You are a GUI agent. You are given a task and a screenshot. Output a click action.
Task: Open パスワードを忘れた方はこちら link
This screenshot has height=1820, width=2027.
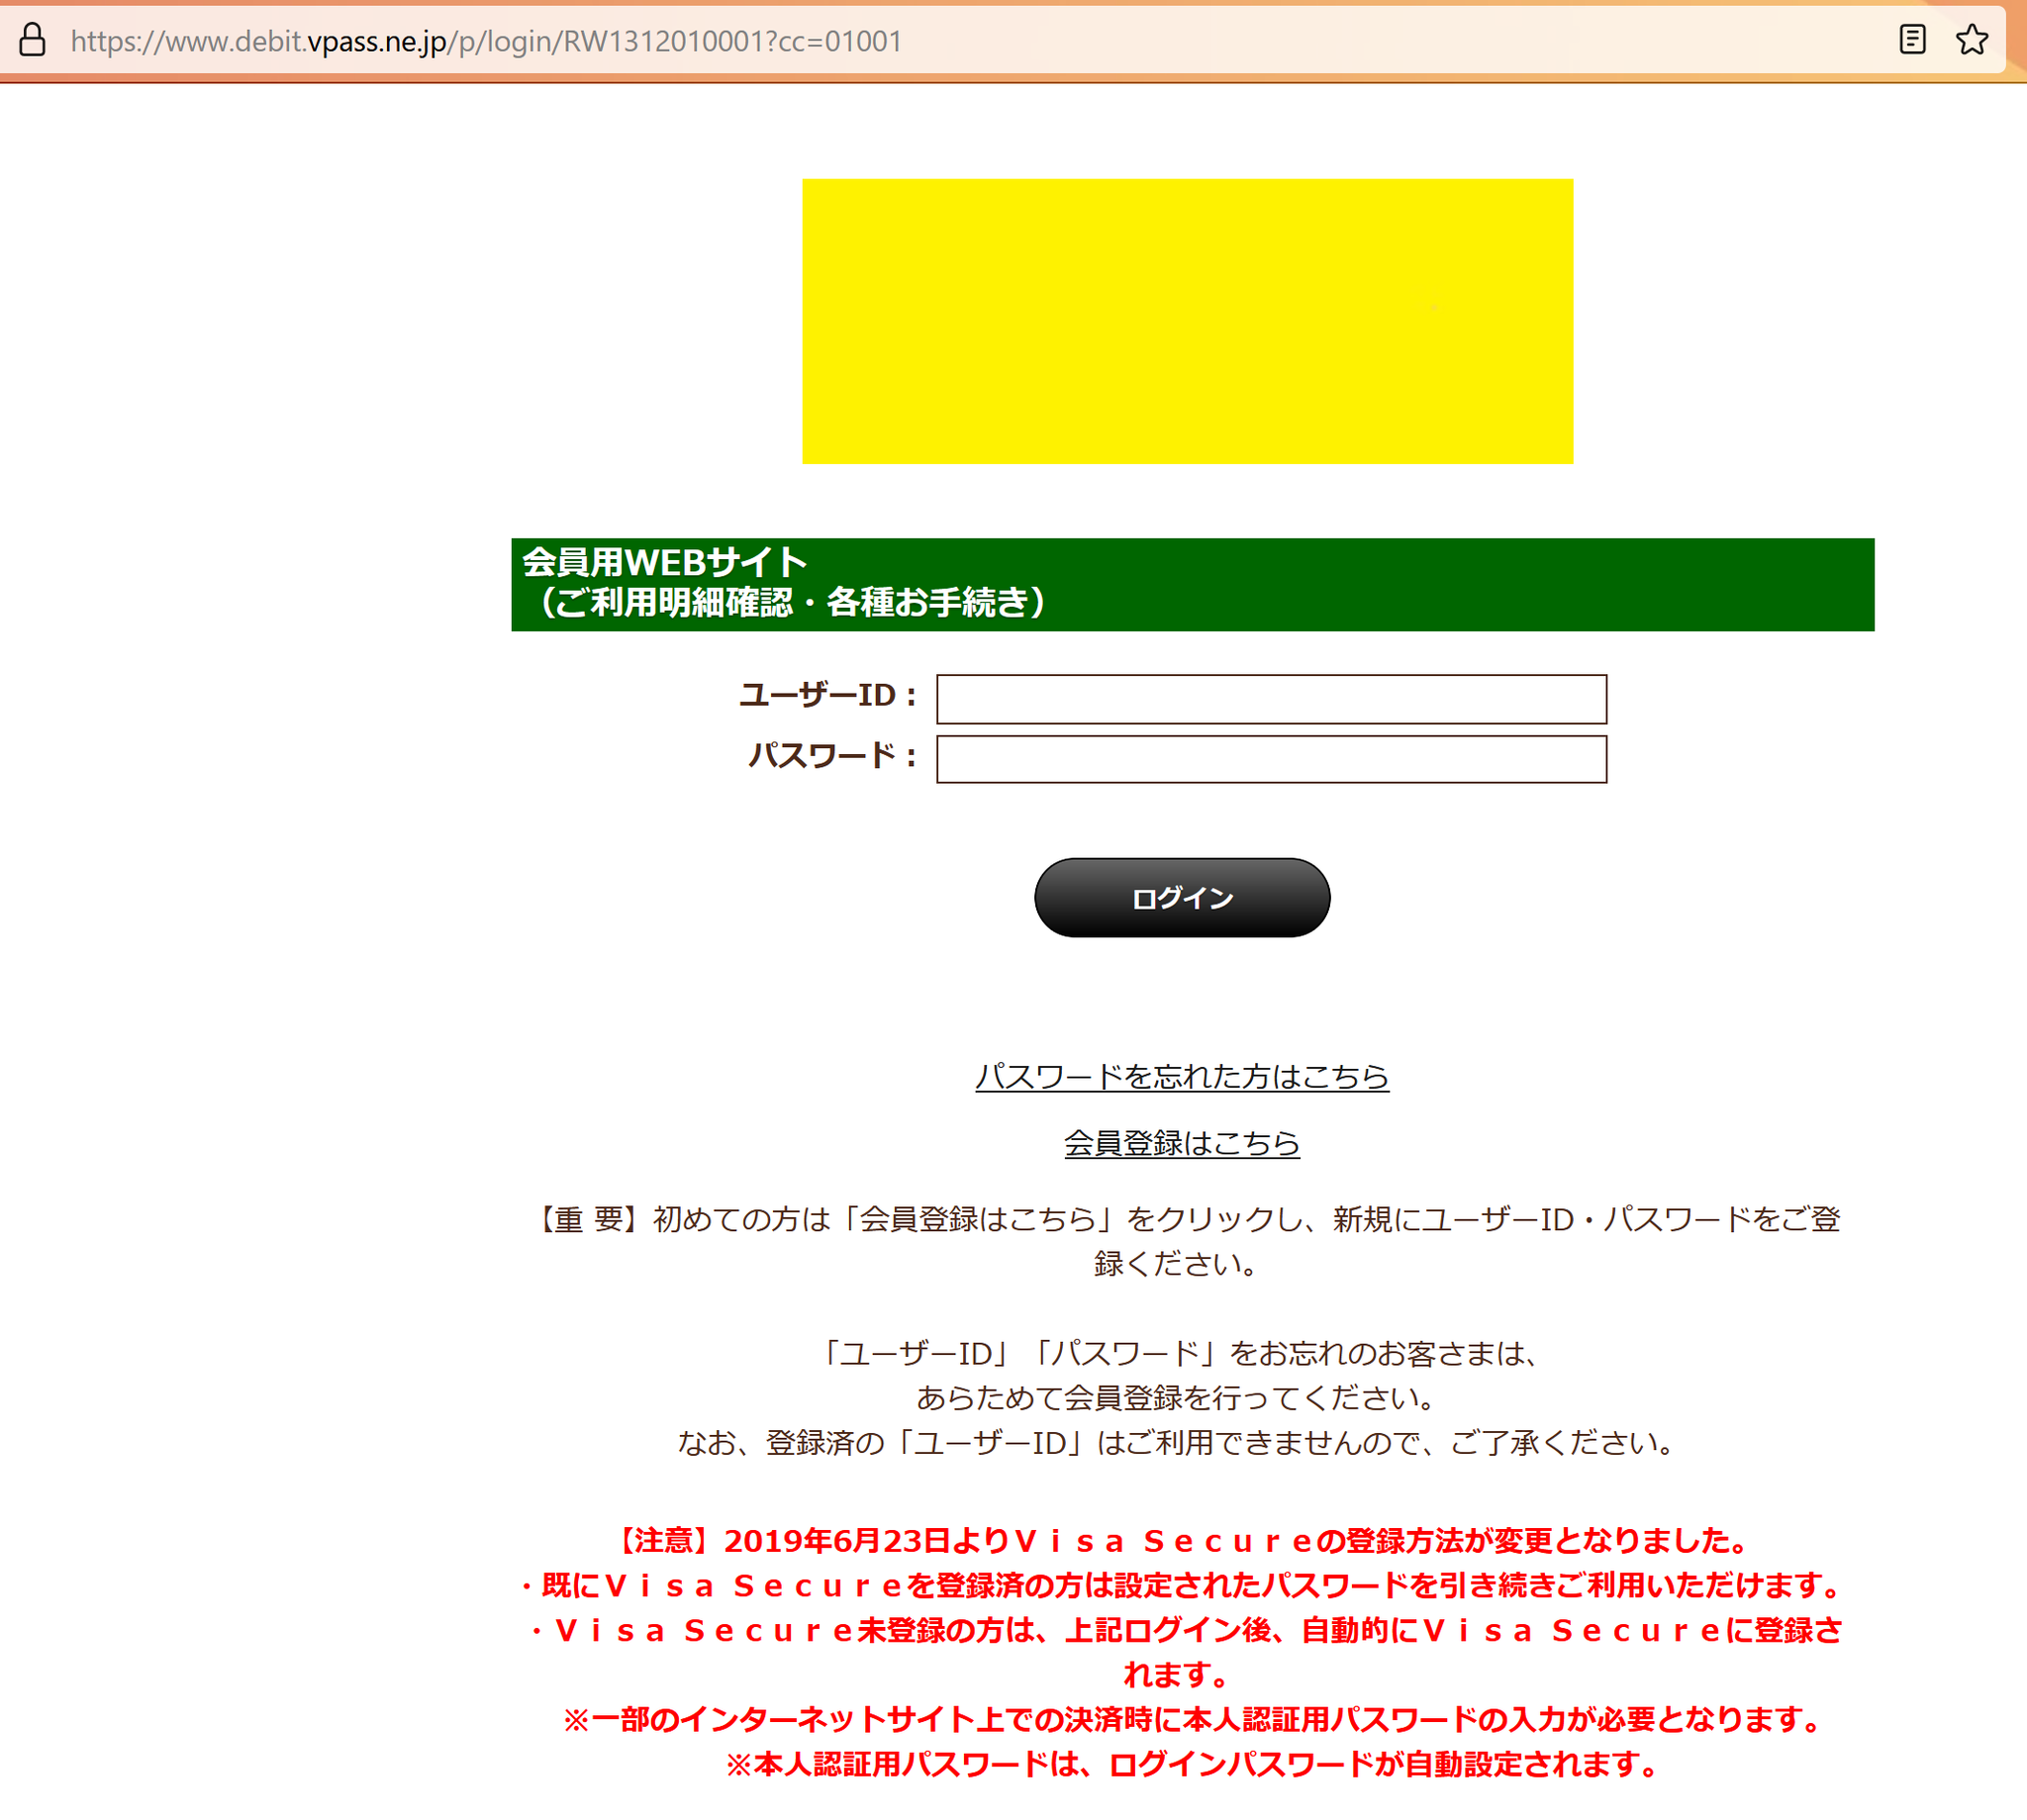coord(1181,1076)
